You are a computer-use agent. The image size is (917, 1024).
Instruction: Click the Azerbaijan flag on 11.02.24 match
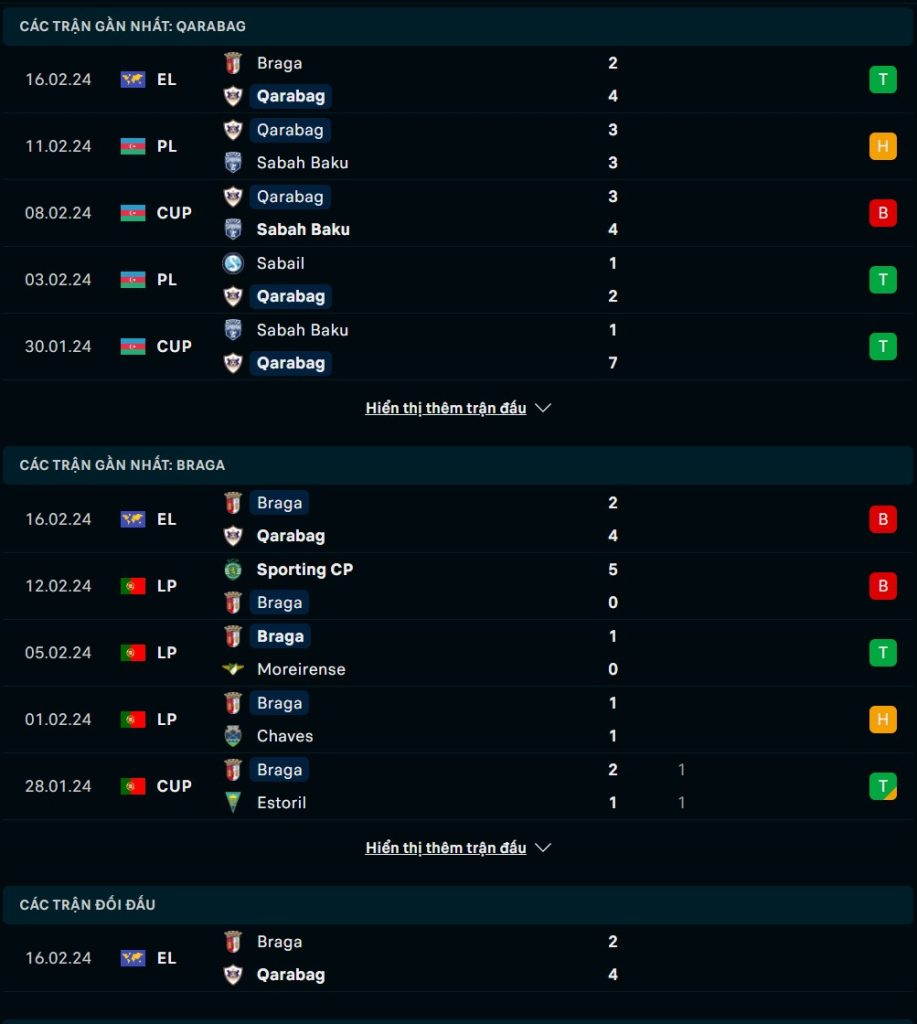133,146
